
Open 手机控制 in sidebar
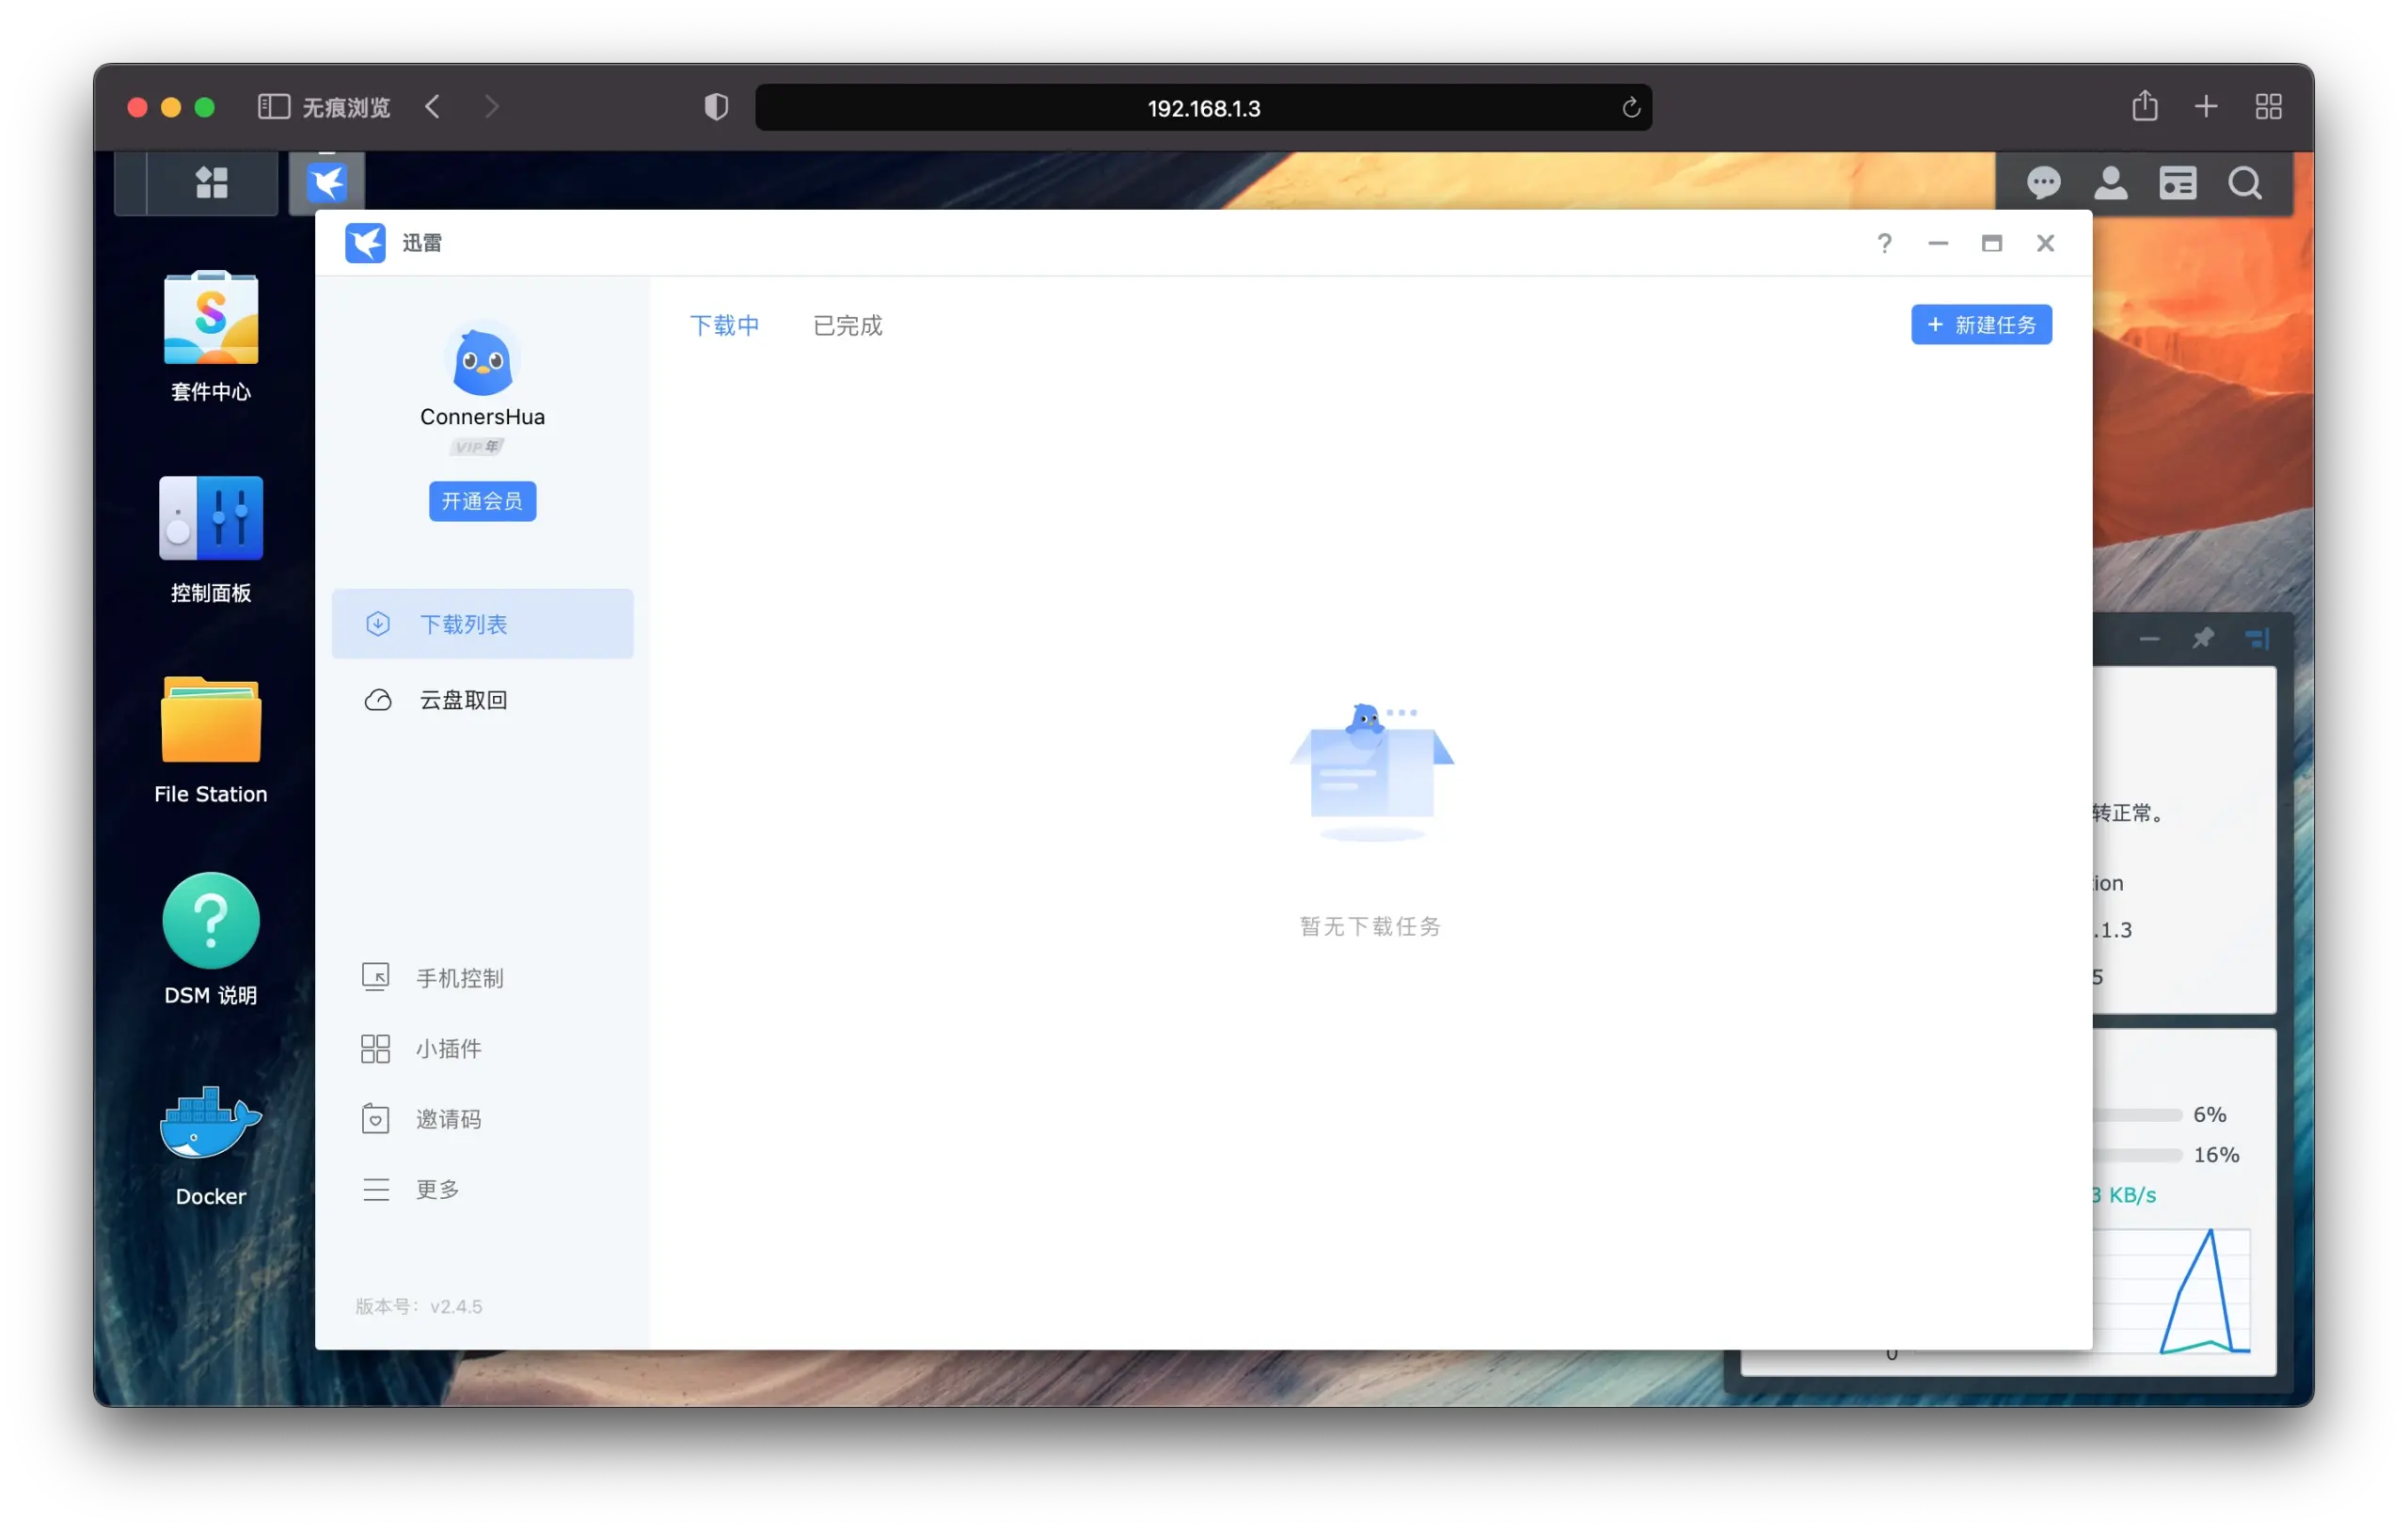point(432,978)
